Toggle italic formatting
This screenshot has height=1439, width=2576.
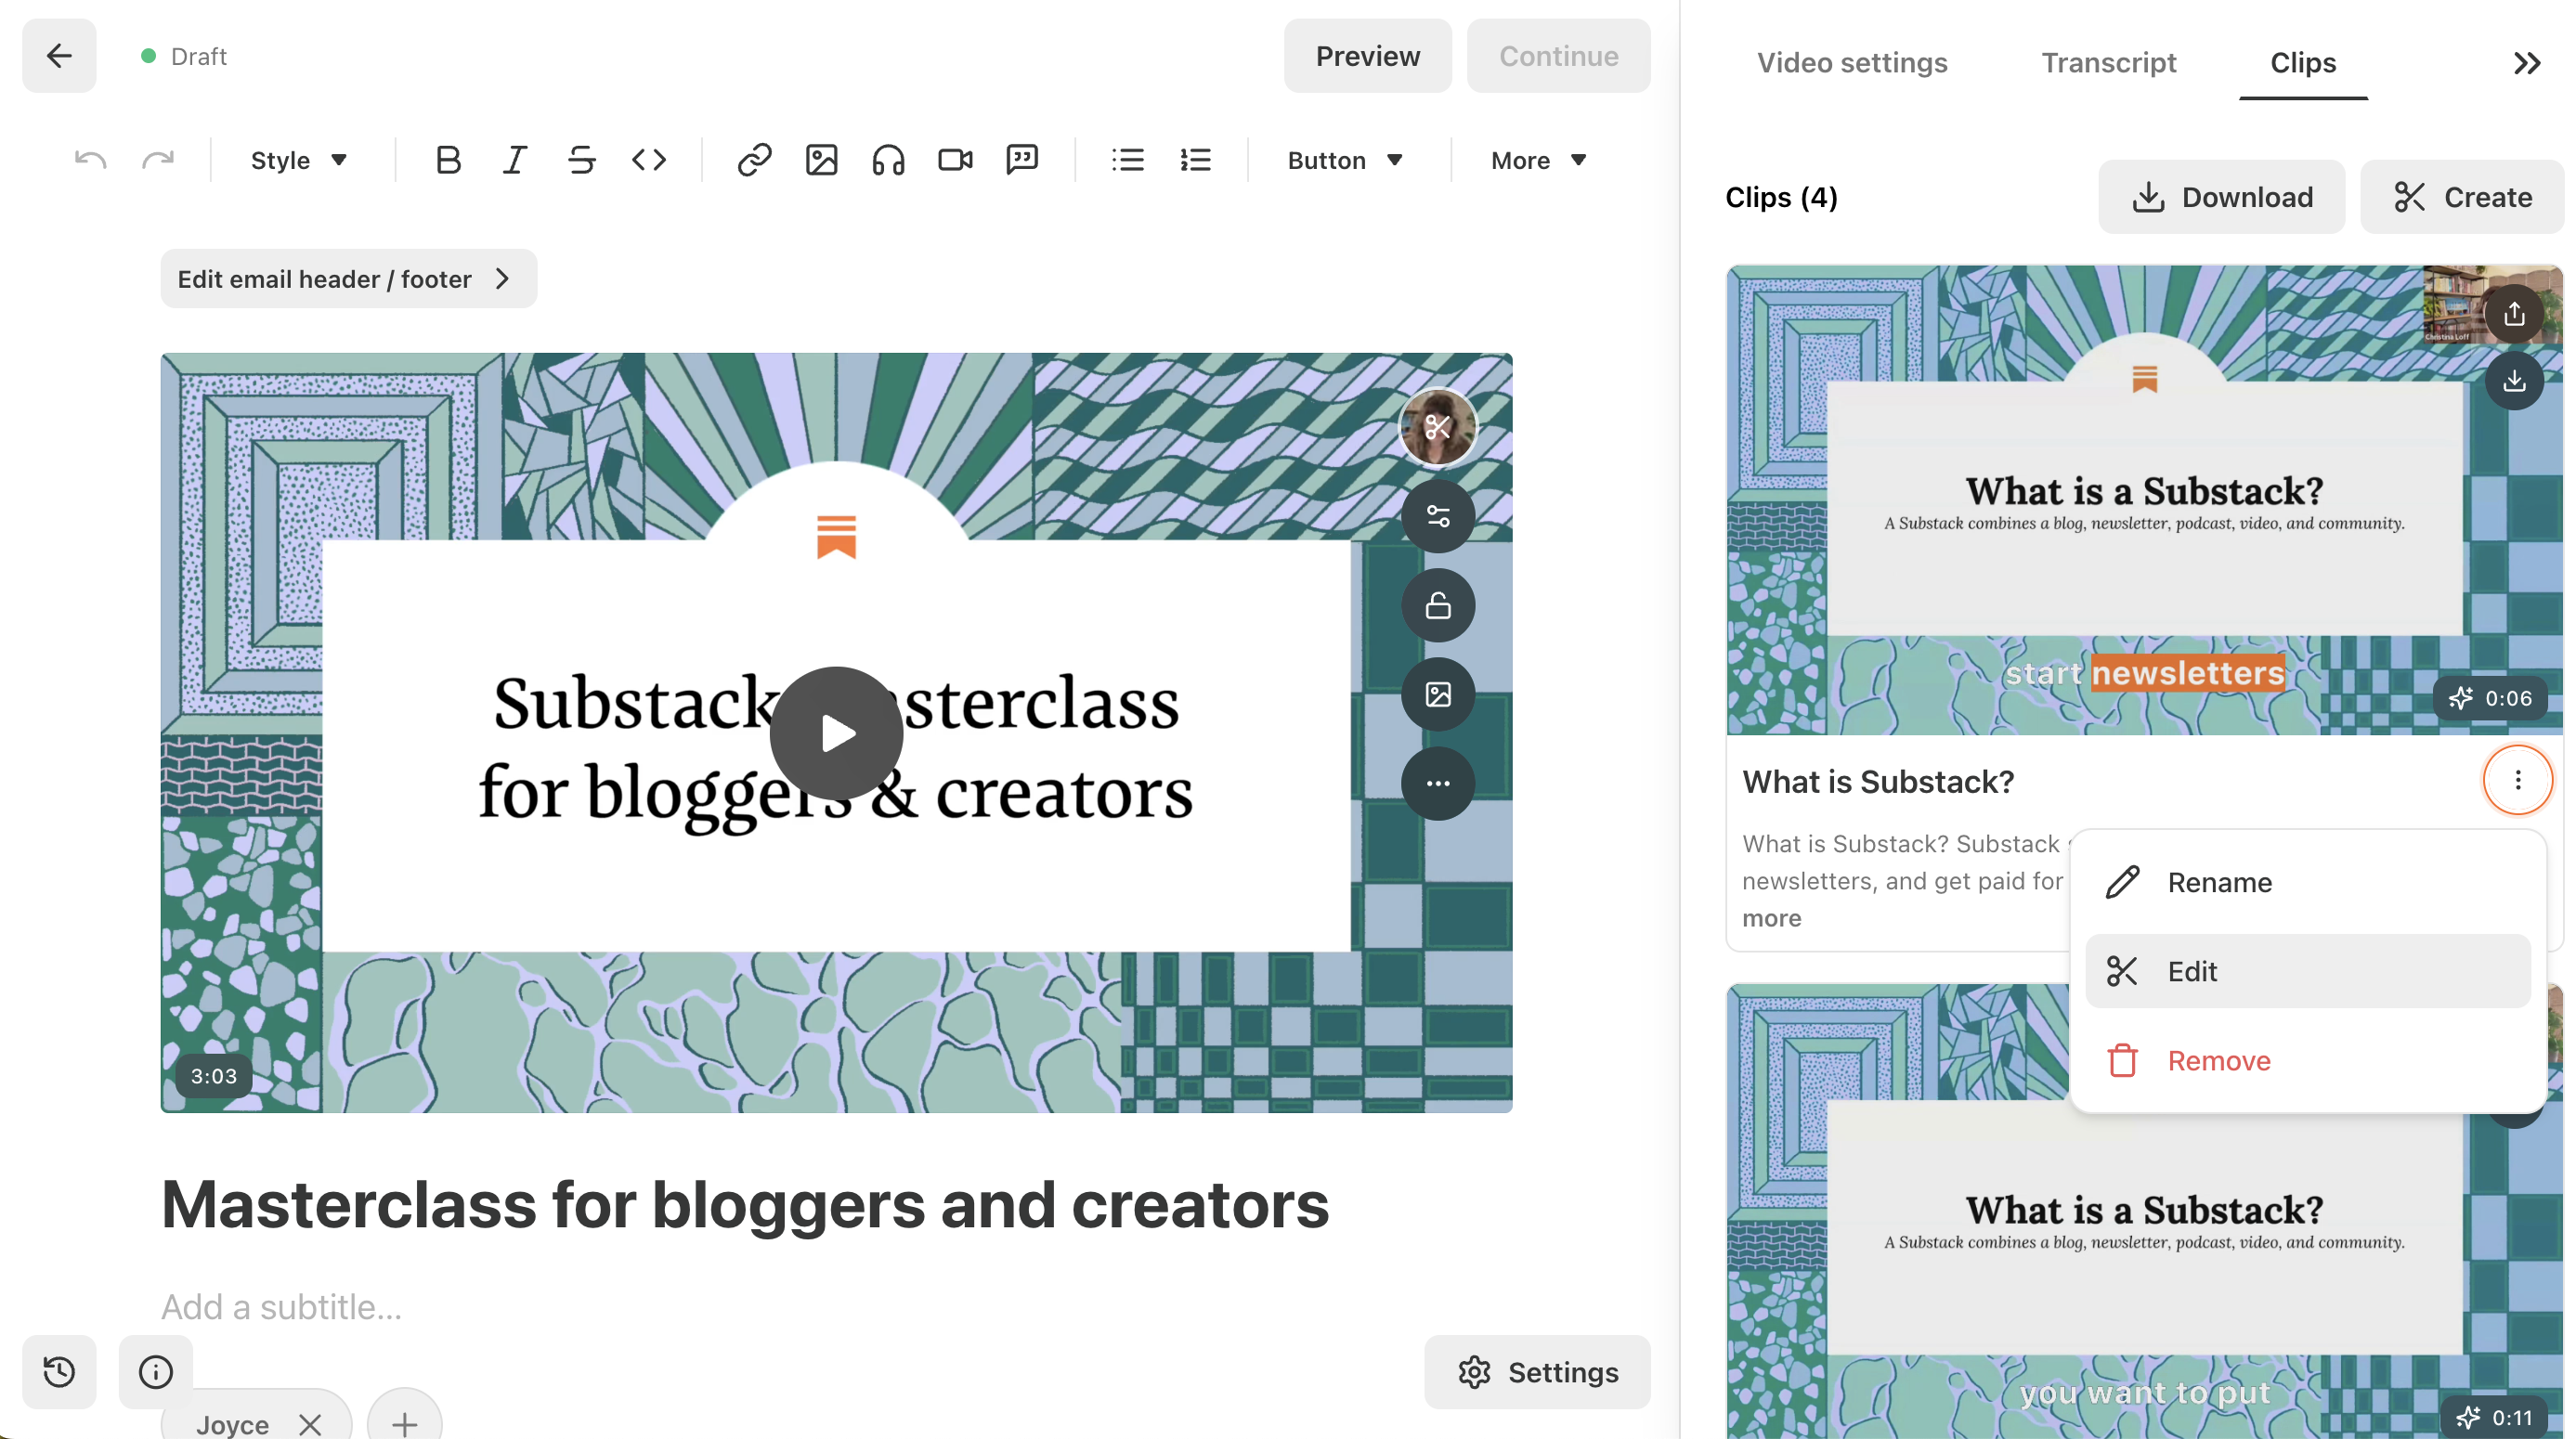coord(514,160)
